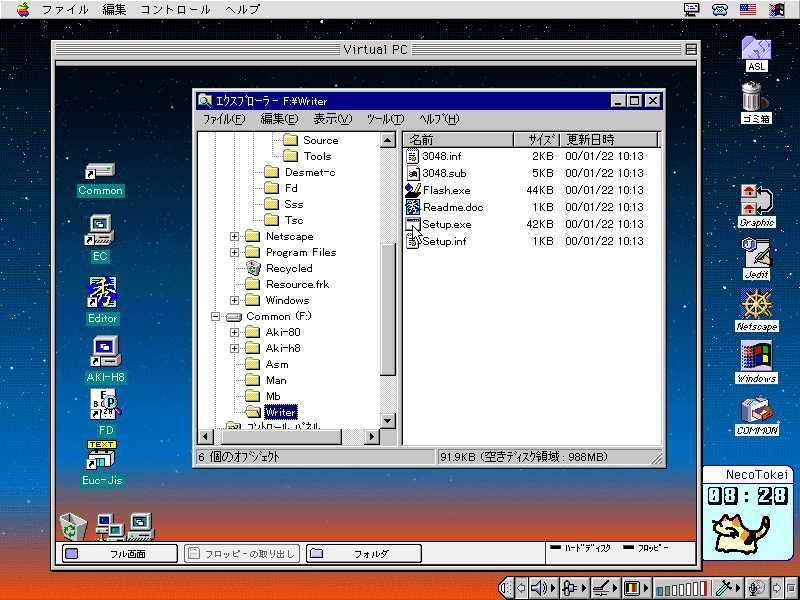Open the ASL folder on Mac desktop
The image size is (800, 600).
click(756, 48)
